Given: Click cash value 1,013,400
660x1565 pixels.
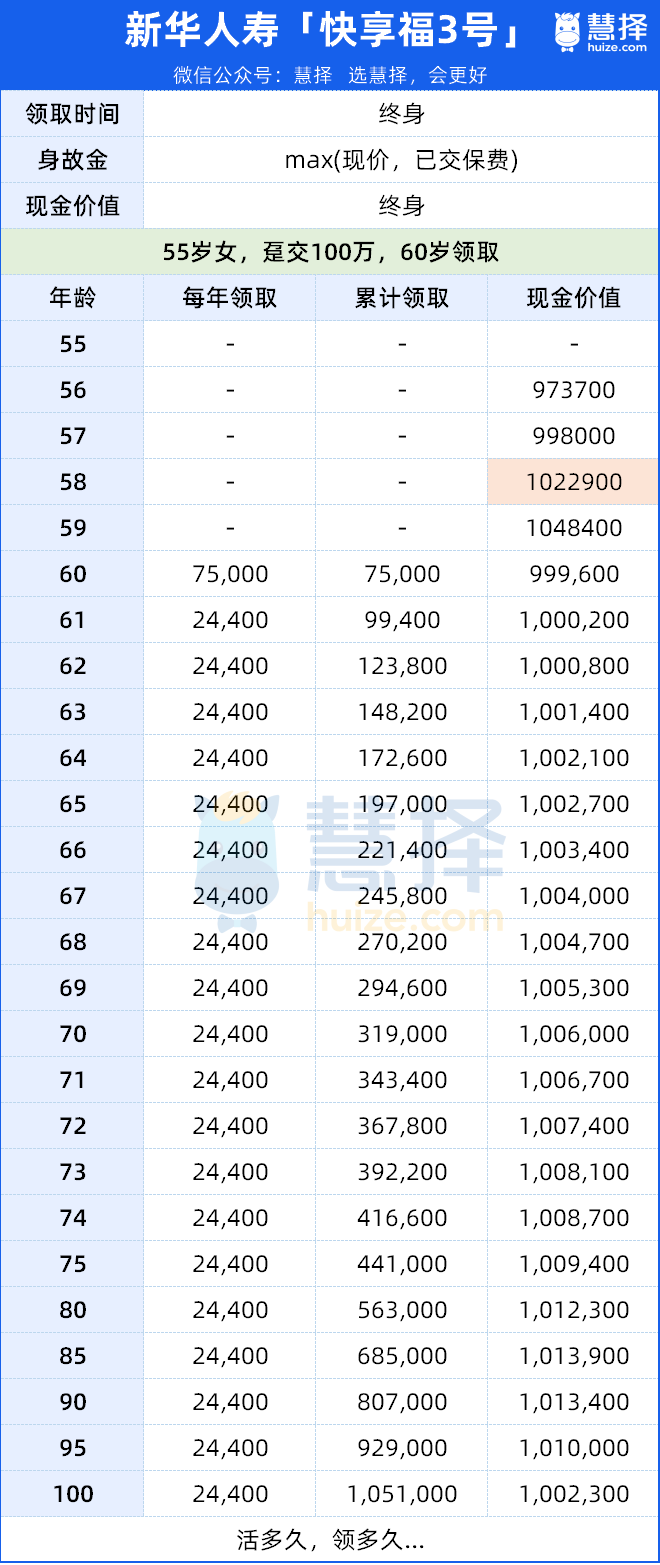Looking at the screenshot, I should coord(574,1402).
